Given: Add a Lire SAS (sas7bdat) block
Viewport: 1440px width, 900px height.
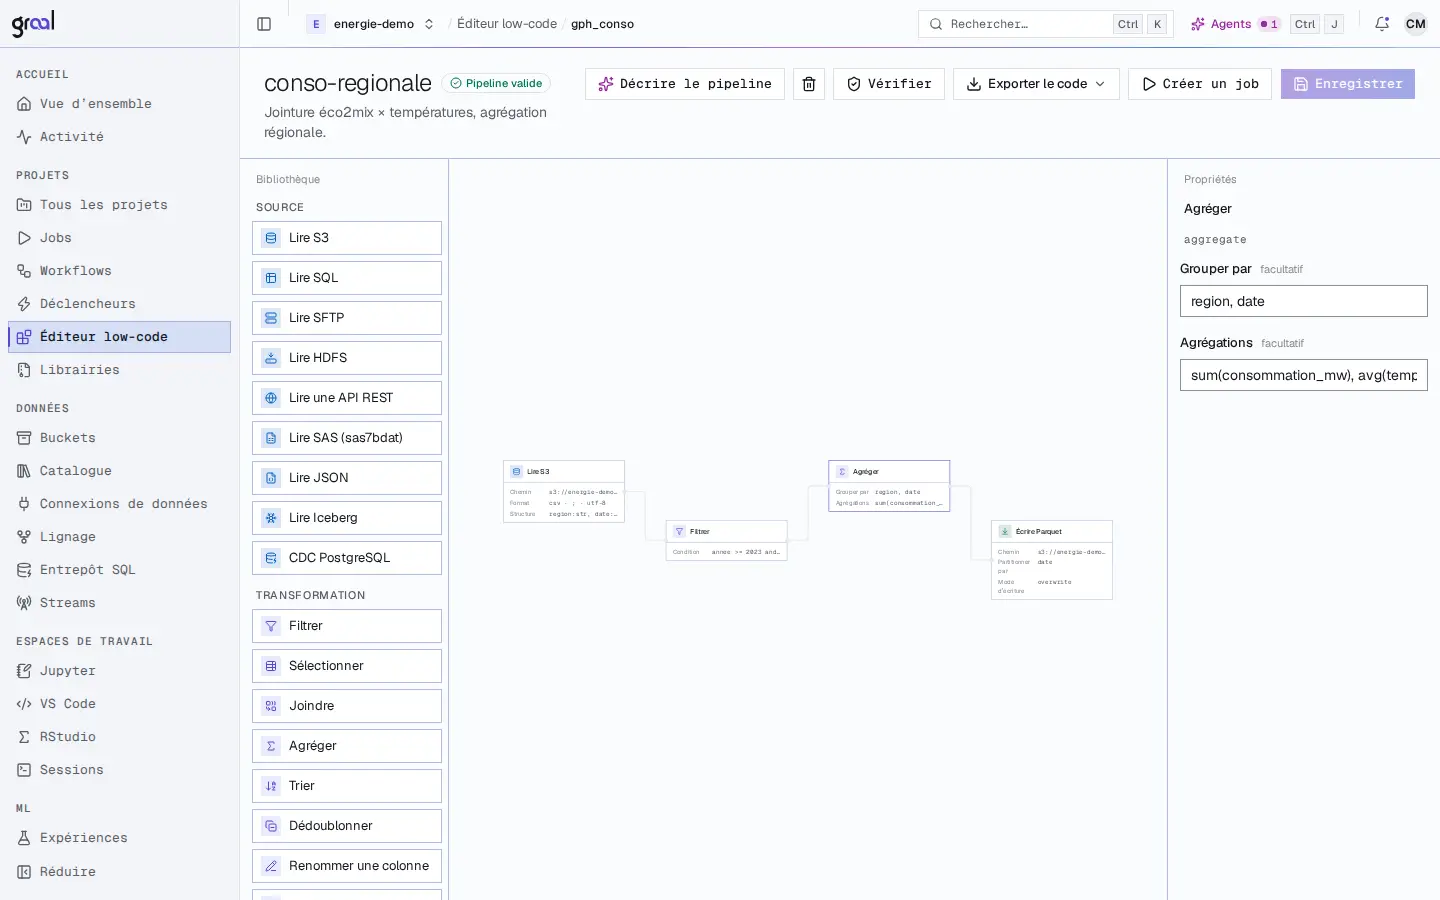Looking at the screenshot, I should [x=347, y=438].
